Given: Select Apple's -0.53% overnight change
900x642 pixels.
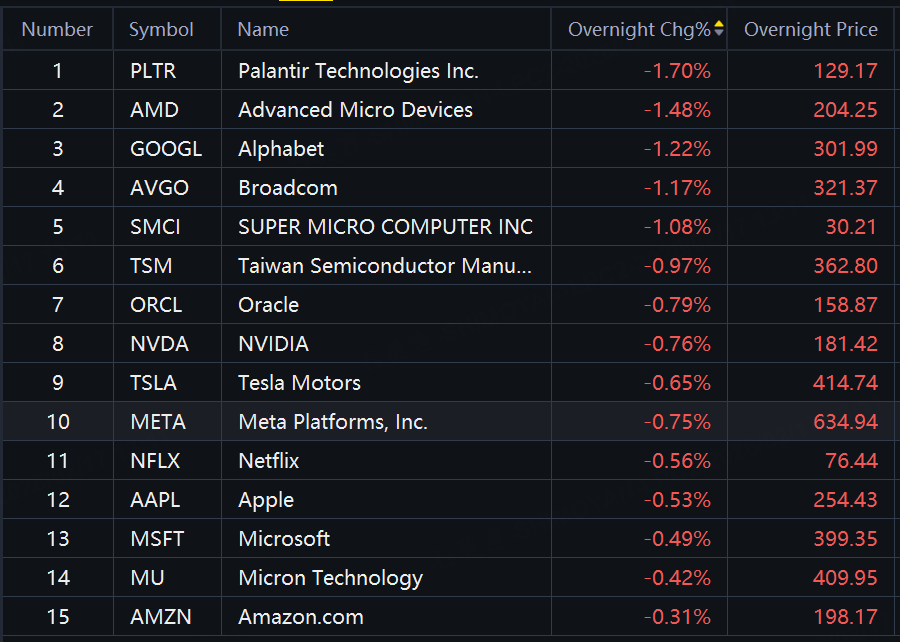Looking at the screenshot, I should click(678, 500).
